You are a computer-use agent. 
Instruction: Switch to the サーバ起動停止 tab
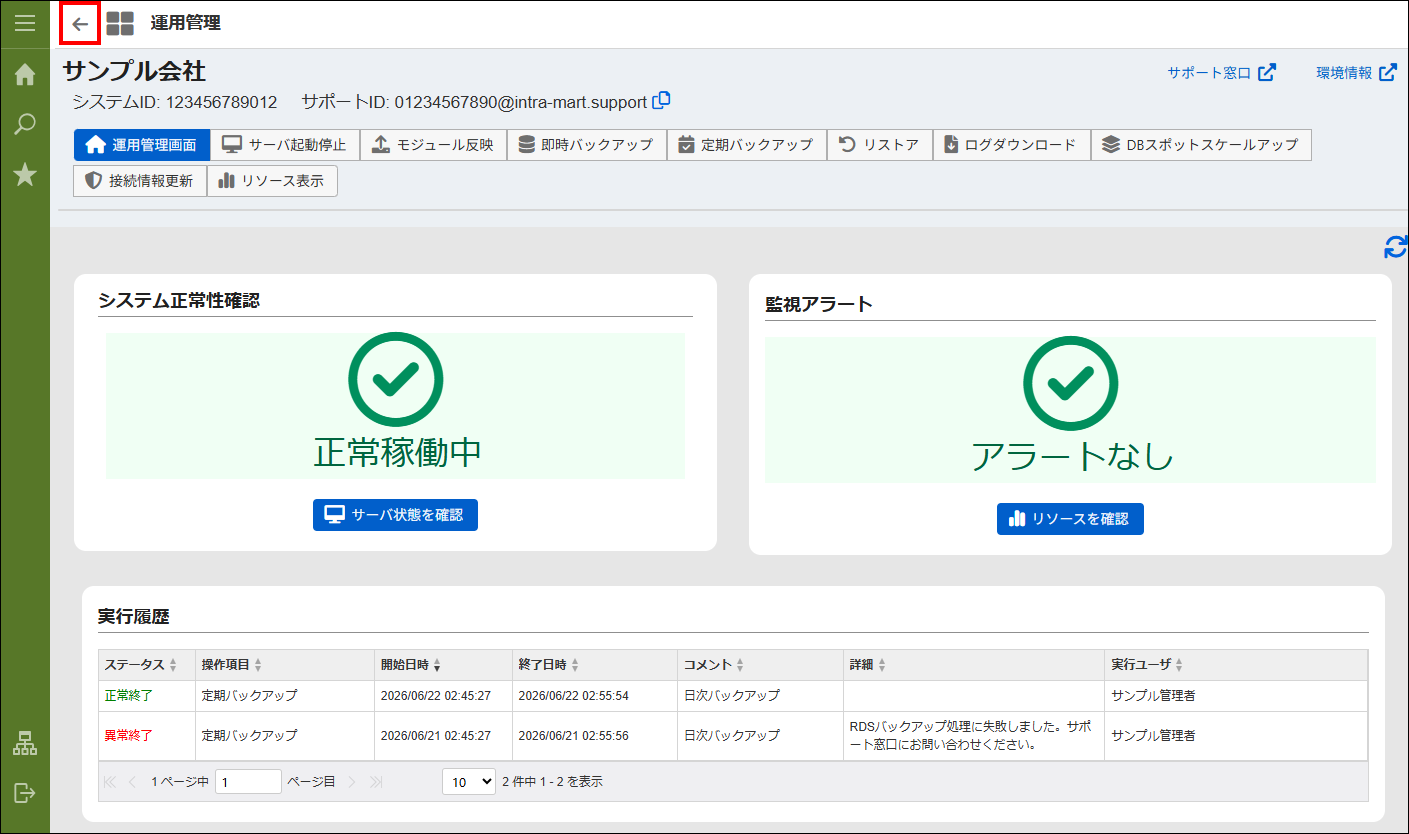pos(285,145)
